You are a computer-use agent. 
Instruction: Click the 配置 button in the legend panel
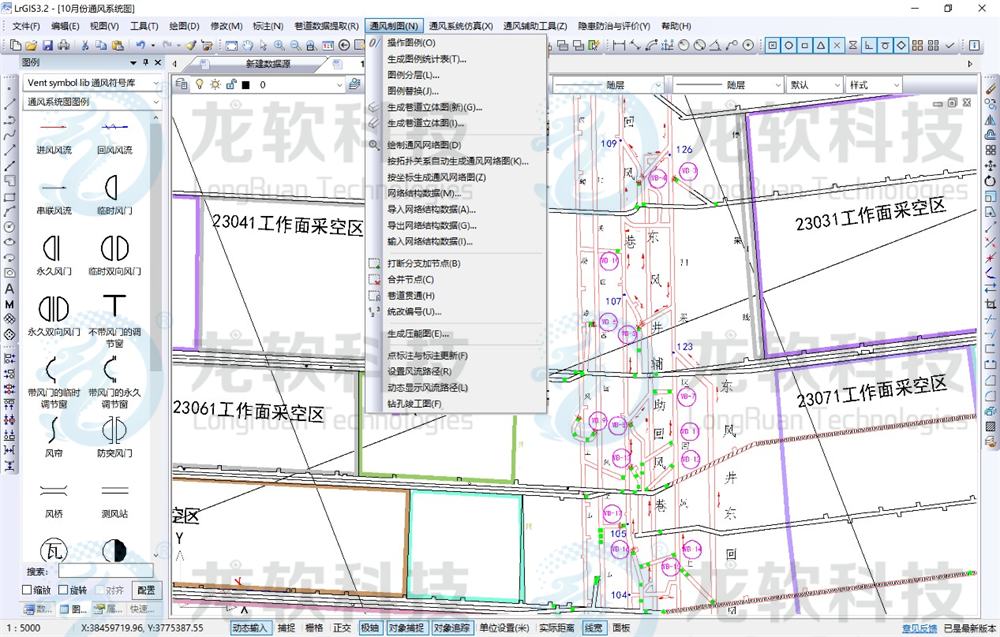pos(146,589)
